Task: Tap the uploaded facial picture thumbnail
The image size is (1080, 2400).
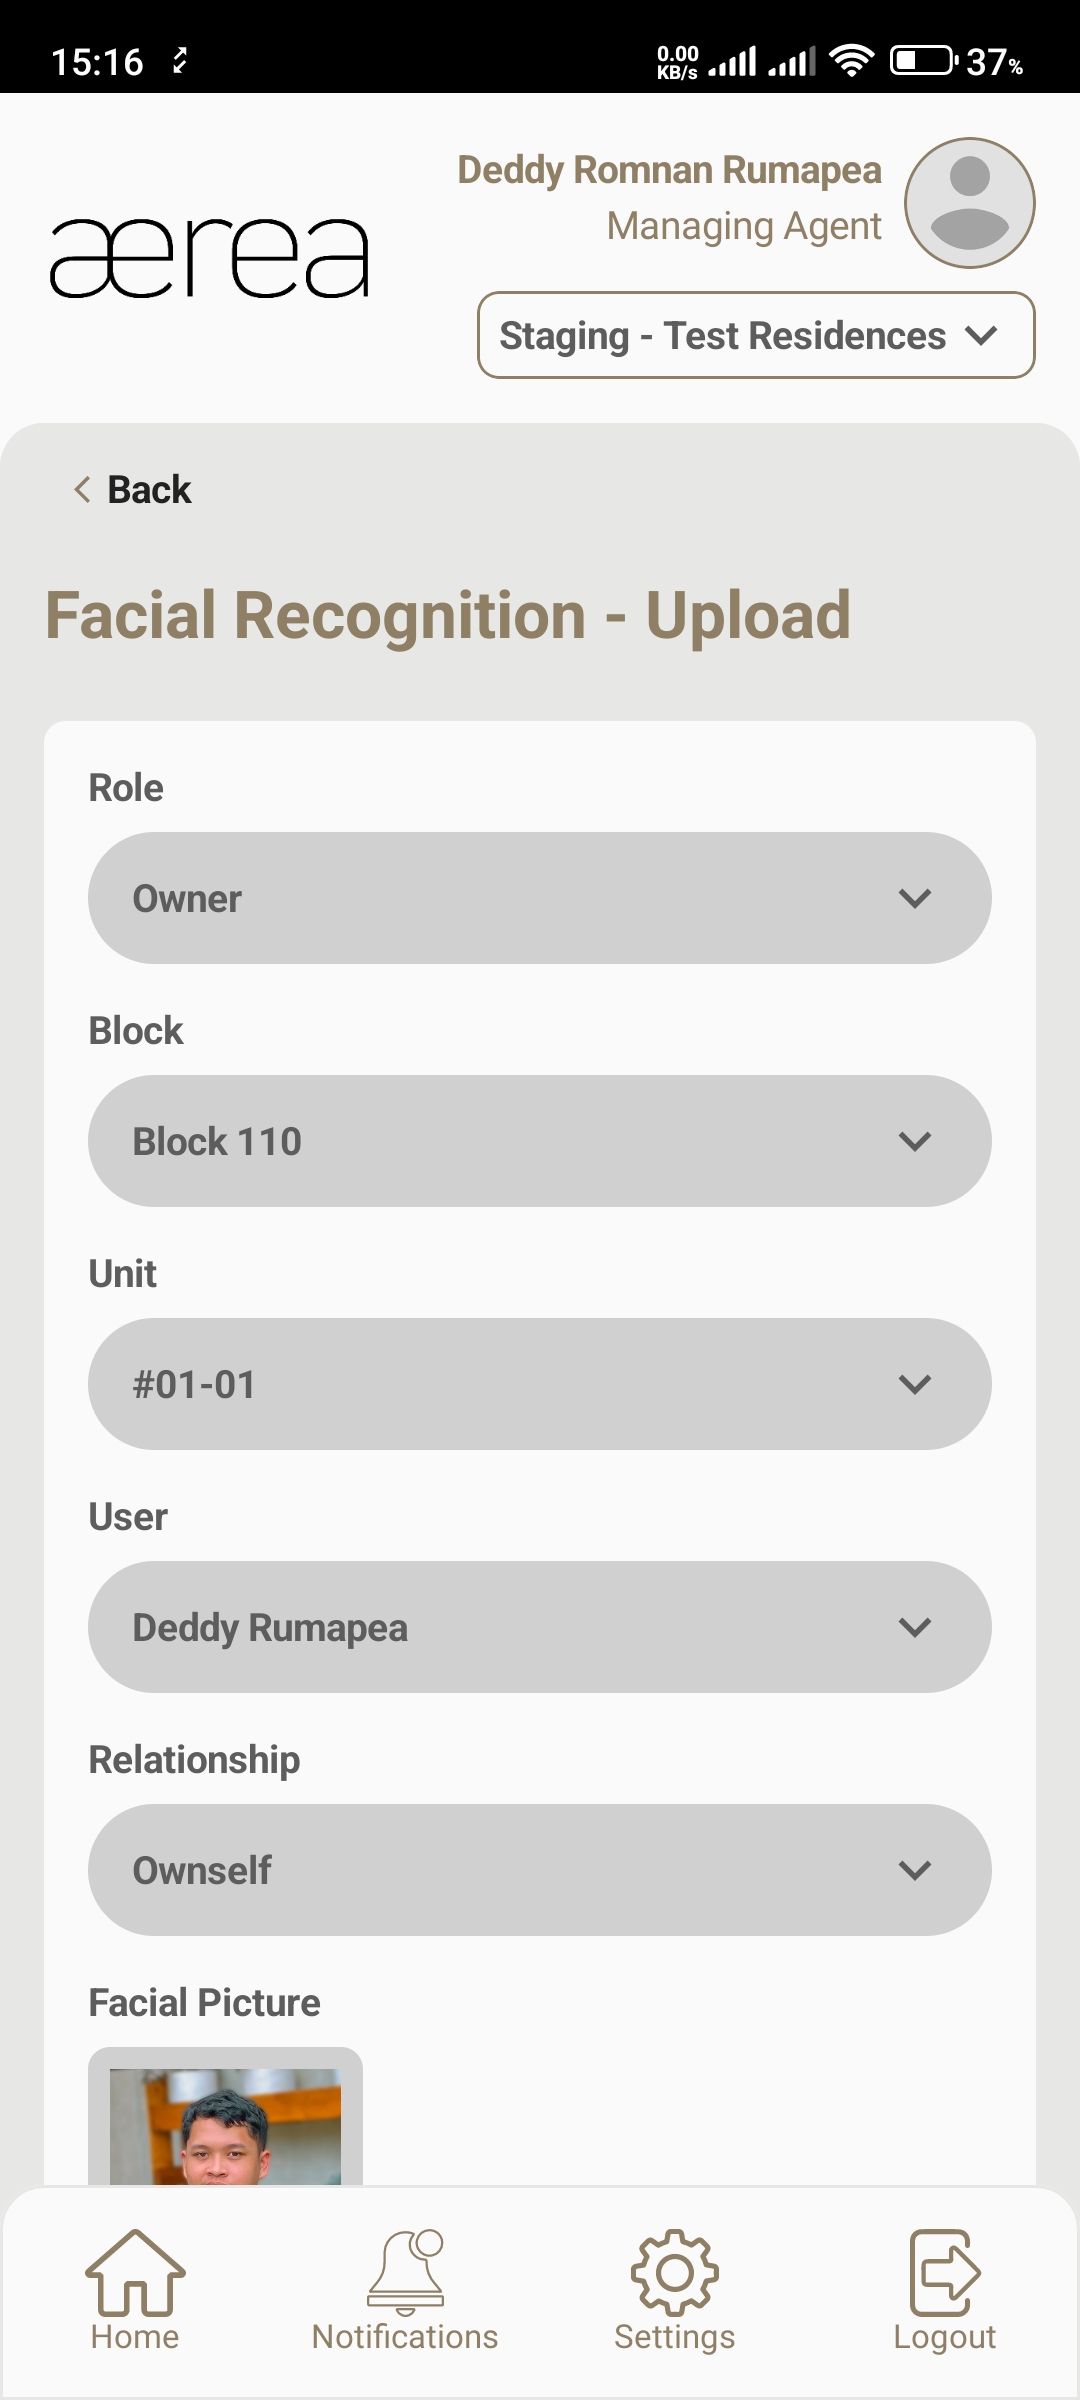Action: click(x=225, y=2124)
